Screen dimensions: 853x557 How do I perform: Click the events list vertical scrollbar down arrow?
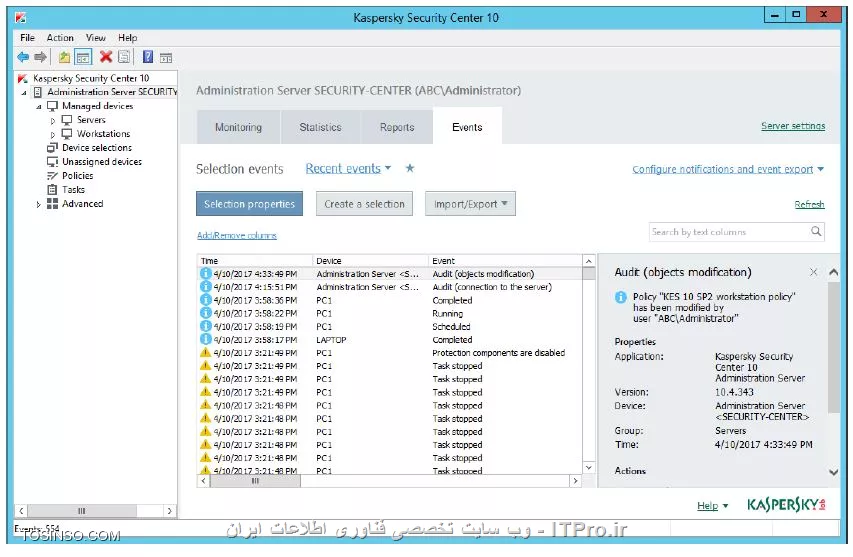click(x=589, y=467)
